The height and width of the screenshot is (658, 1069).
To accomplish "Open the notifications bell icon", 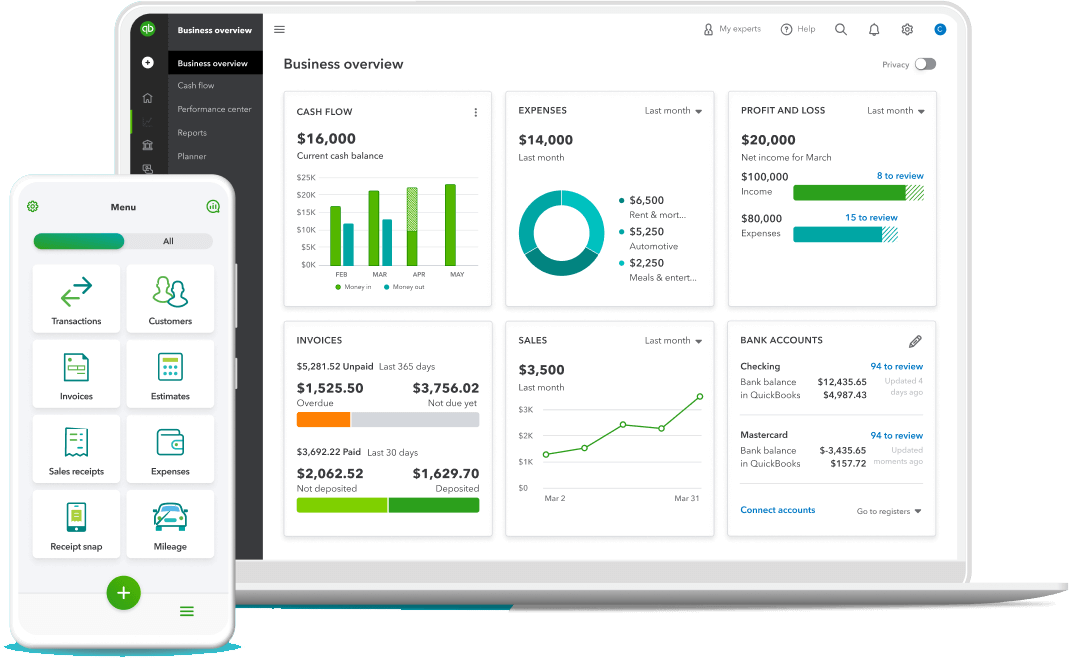I will [874, 29].
